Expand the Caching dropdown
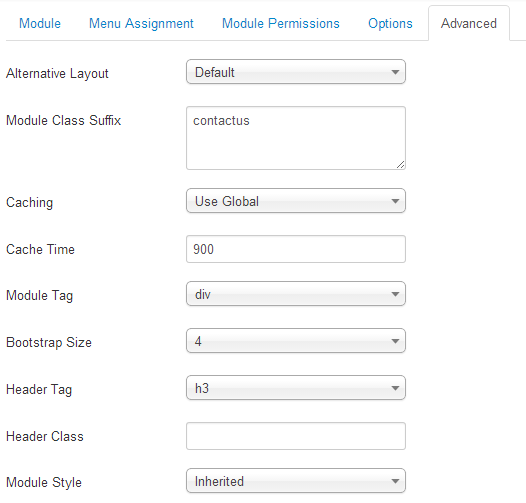Image resolution: width=526 pixels, height=503 pixels. (296, 201)
